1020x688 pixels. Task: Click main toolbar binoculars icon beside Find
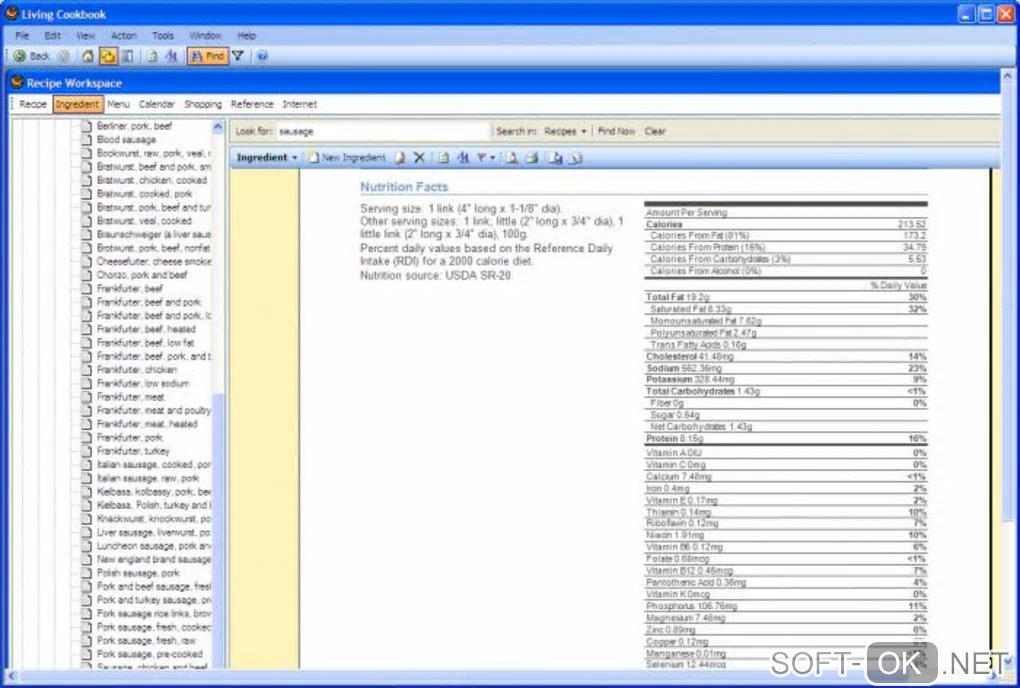point(172,56)
